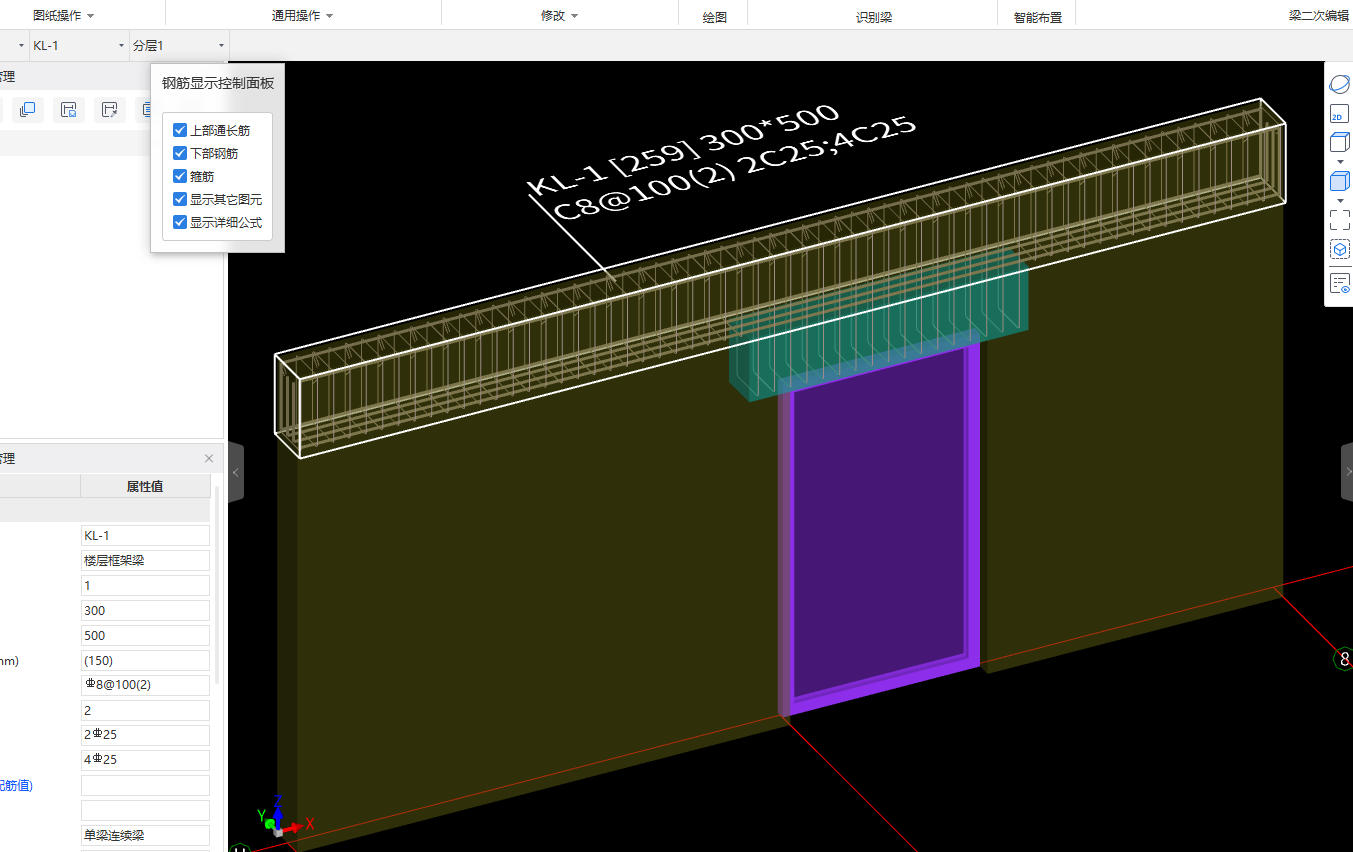Click the dashed cube local 3D icon
This screenshot has width=1353, height=852.
tap(1339, 249)
